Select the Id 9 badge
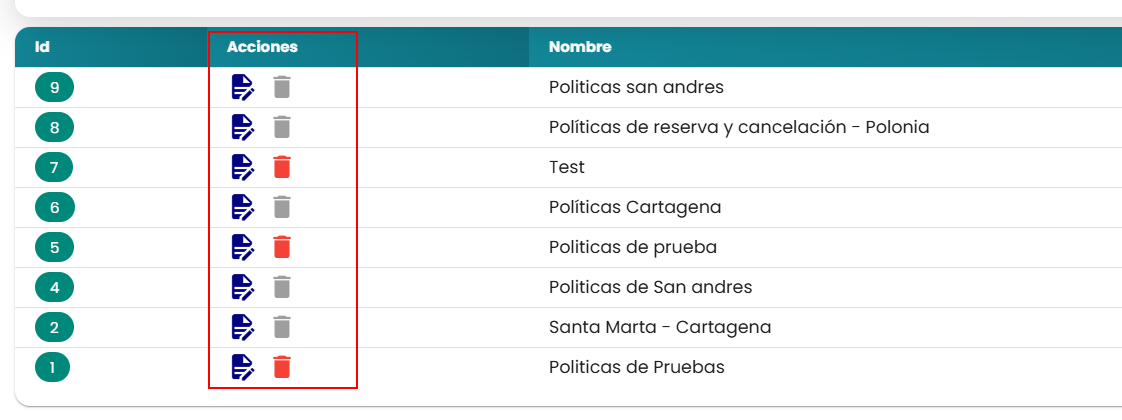This screenshot has height=420, width=1122. pos(54,87)
